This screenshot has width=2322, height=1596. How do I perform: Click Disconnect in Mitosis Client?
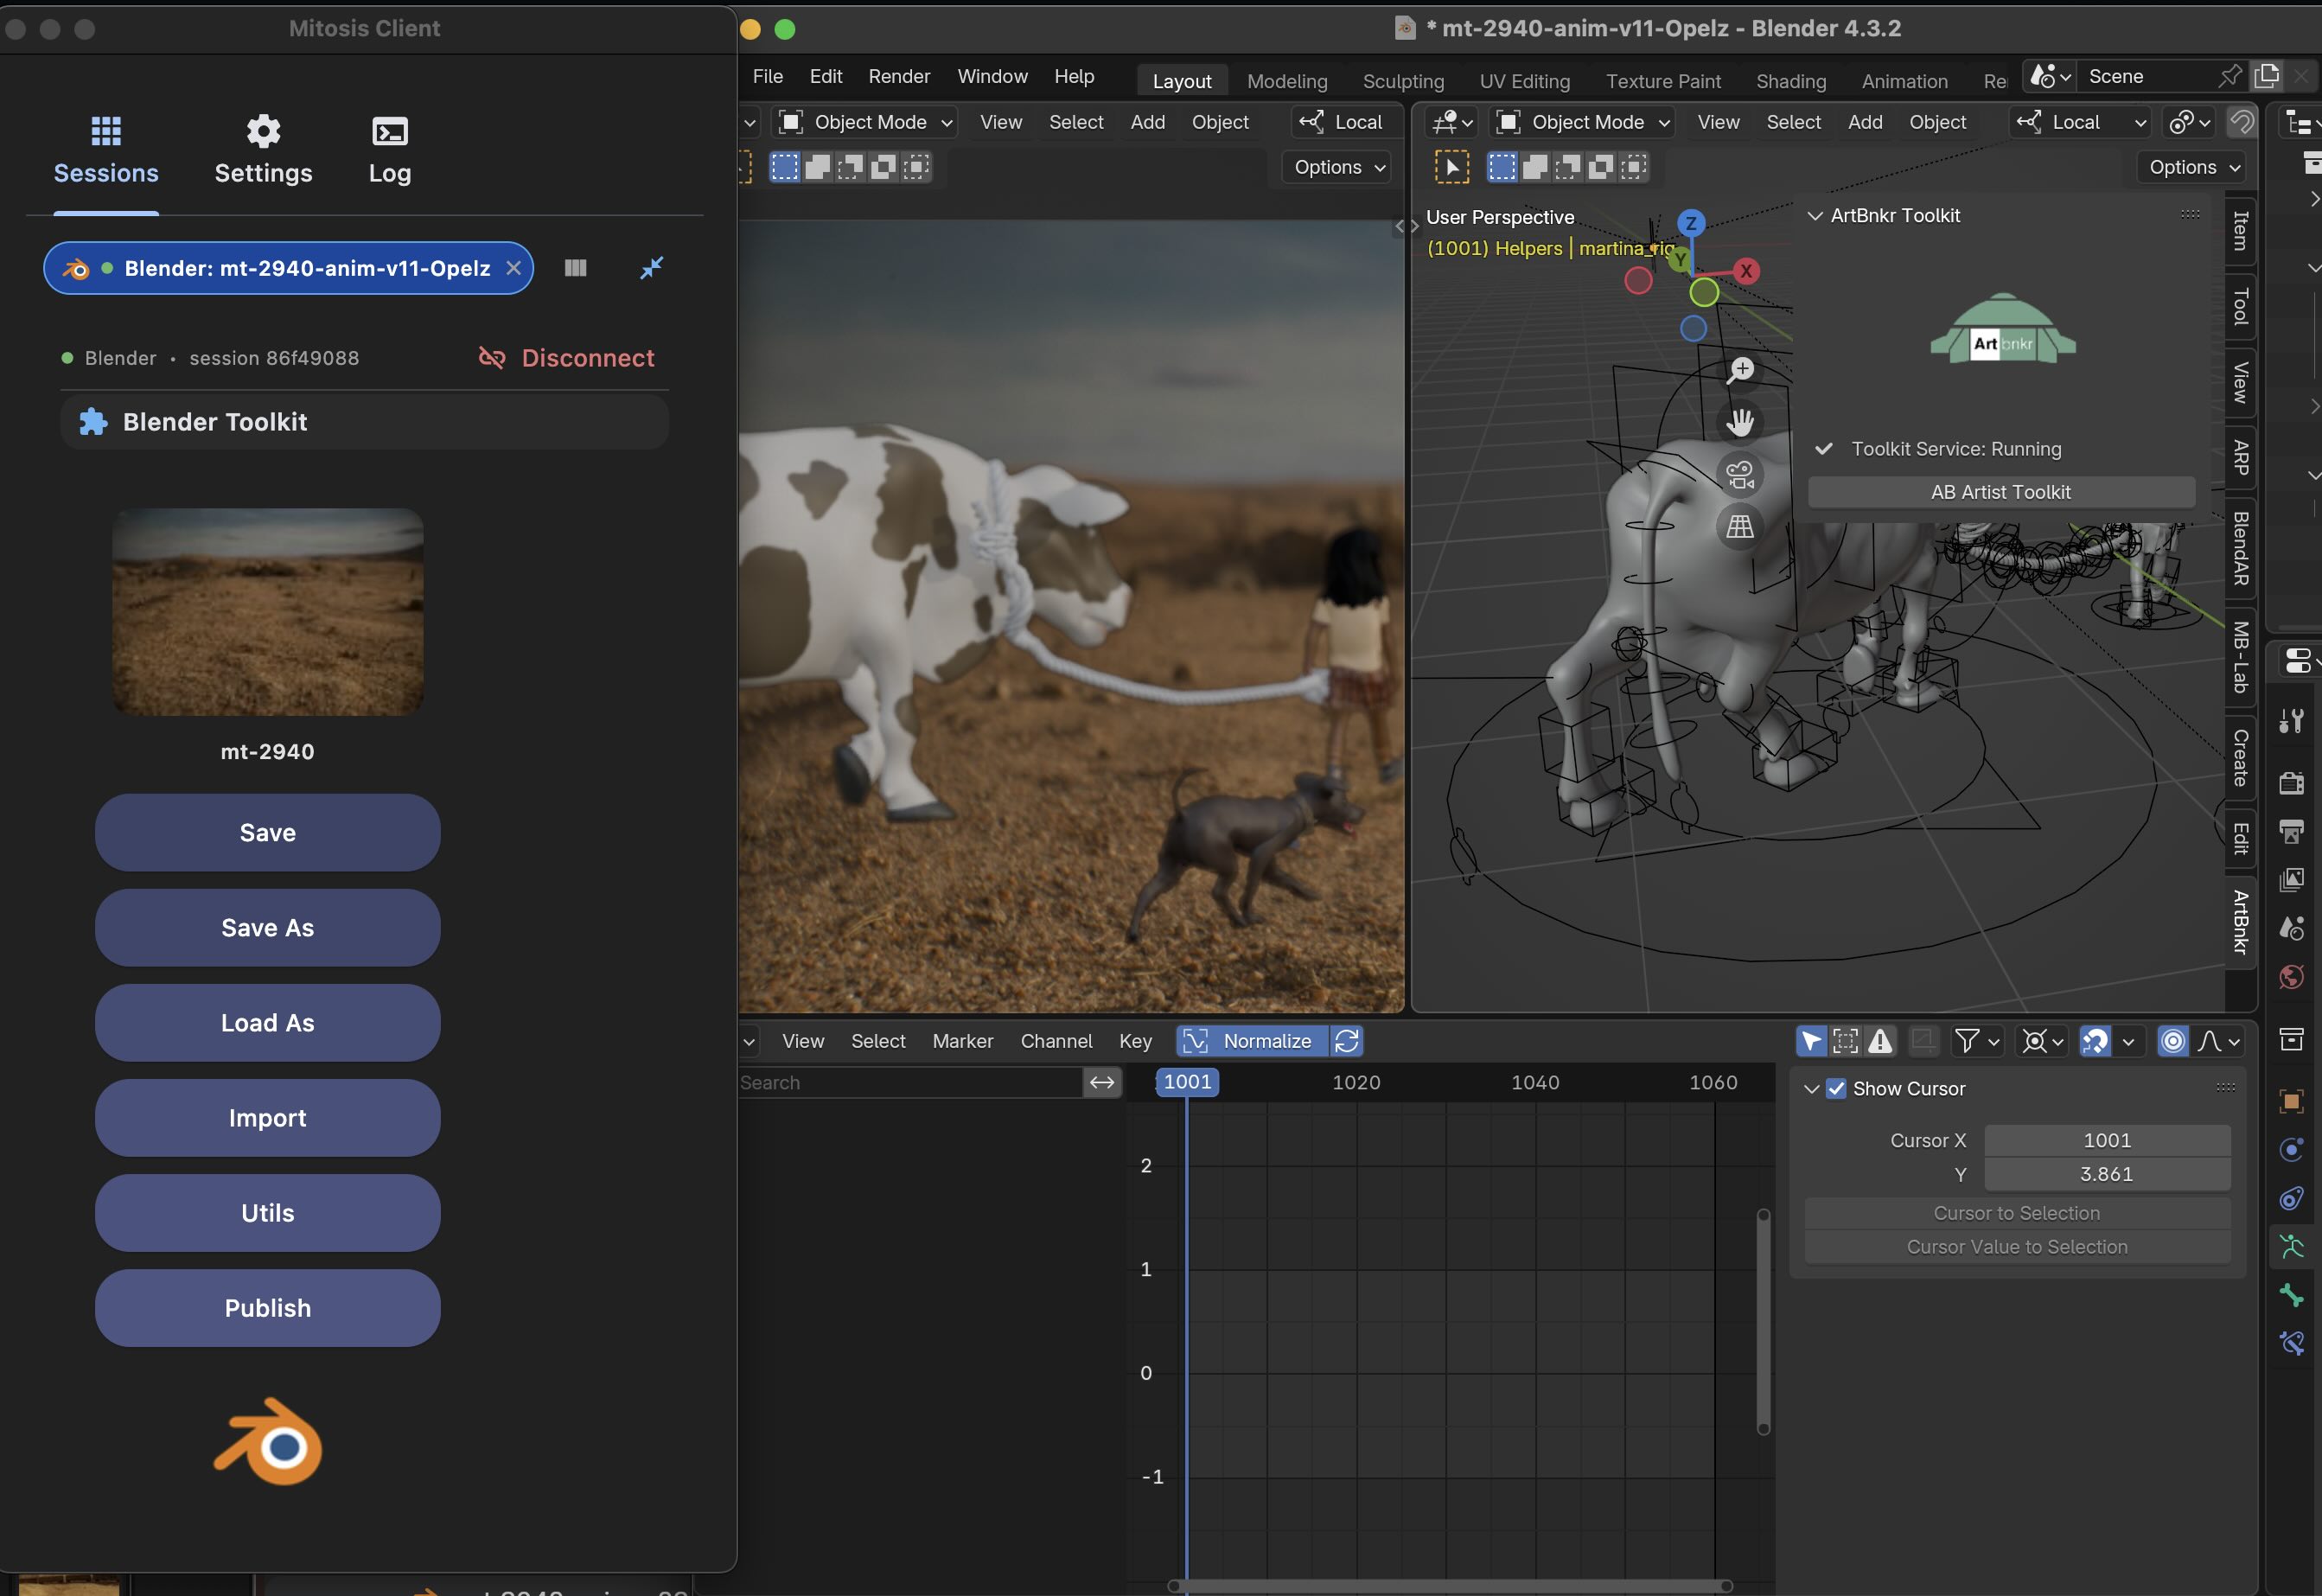coord(567,358)
